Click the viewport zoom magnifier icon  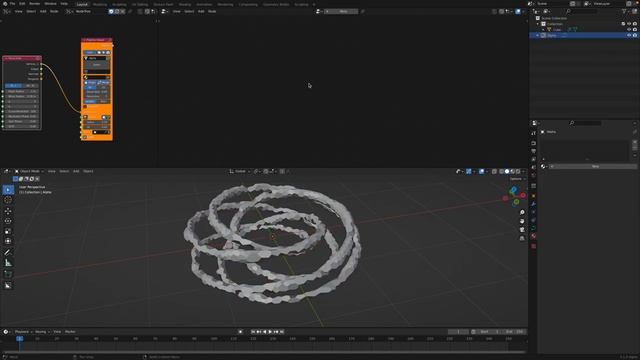[x=522, y=212]
